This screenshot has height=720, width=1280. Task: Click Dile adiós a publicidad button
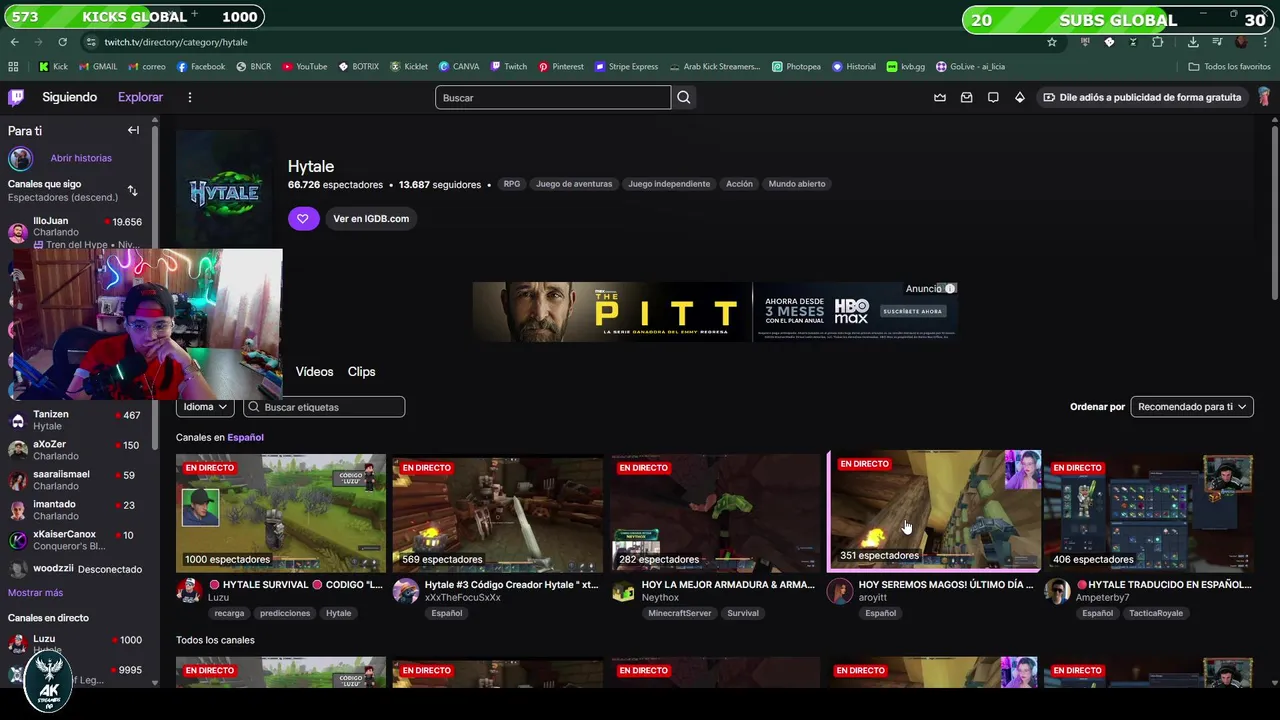tap(1141, 97)
